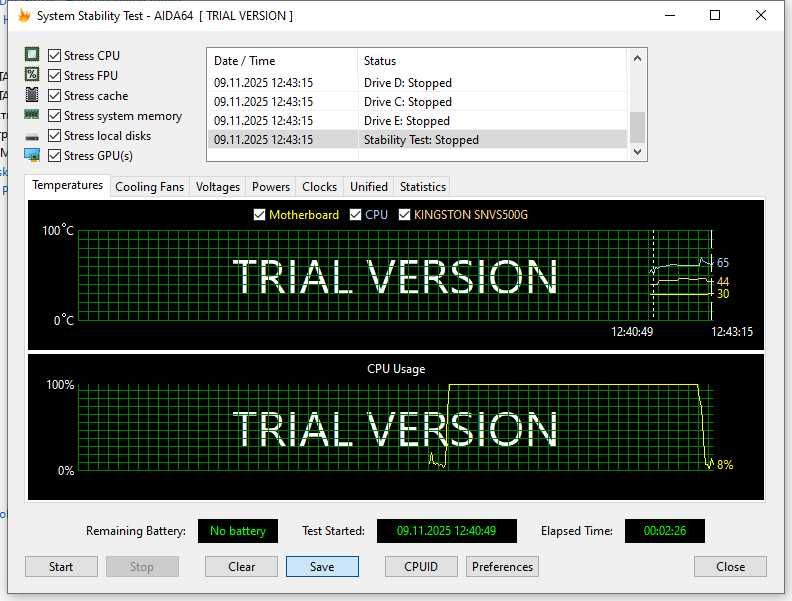Switch to the Clocks tab
Viewport: 792px width, 601px height.
click(319, 187)
